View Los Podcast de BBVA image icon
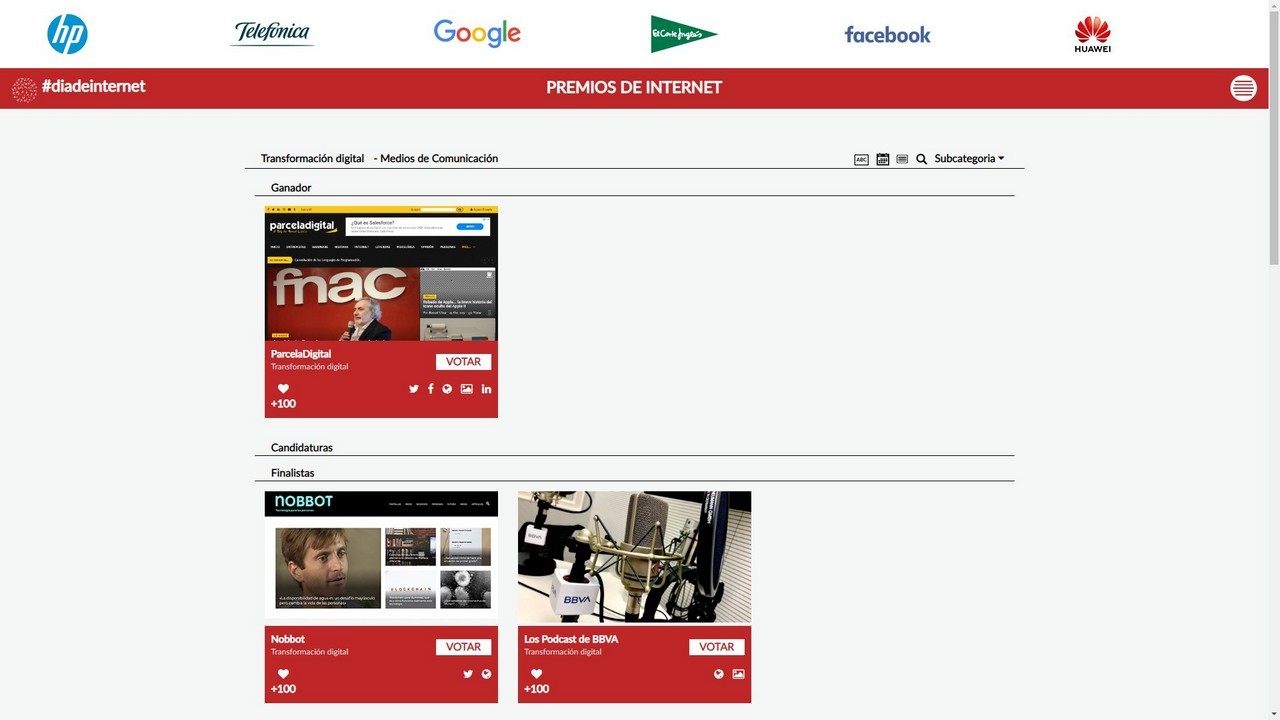The height and width of the screenshot is (720, 1280). [738, 674]
